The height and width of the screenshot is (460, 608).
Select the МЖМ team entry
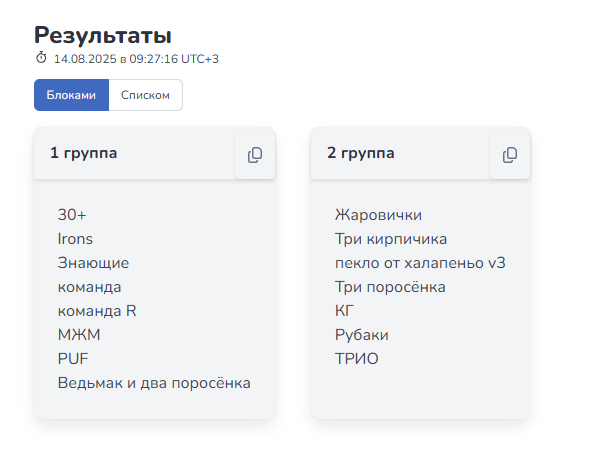click(79, 335)
